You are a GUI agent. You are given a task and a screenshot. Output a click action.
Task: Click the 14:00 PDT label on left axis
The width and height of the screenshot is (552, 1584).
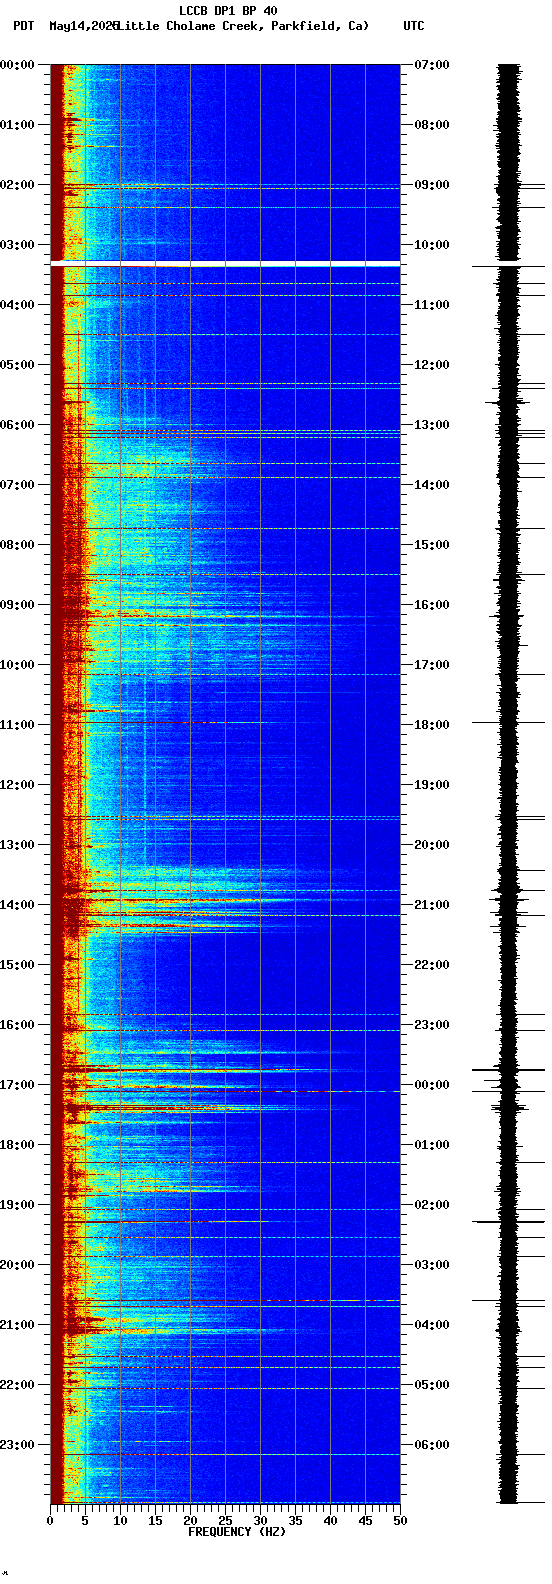(x=17, y=905)
